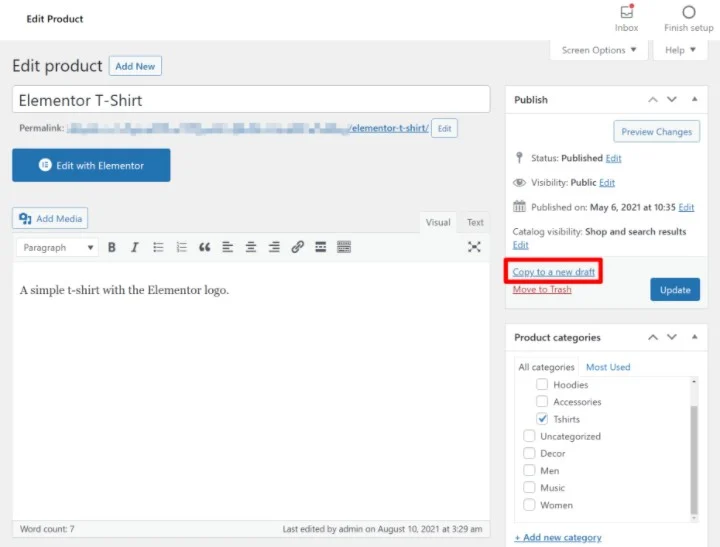
Task: Open the Paragraph format dropdown
Action: [59, 248]
